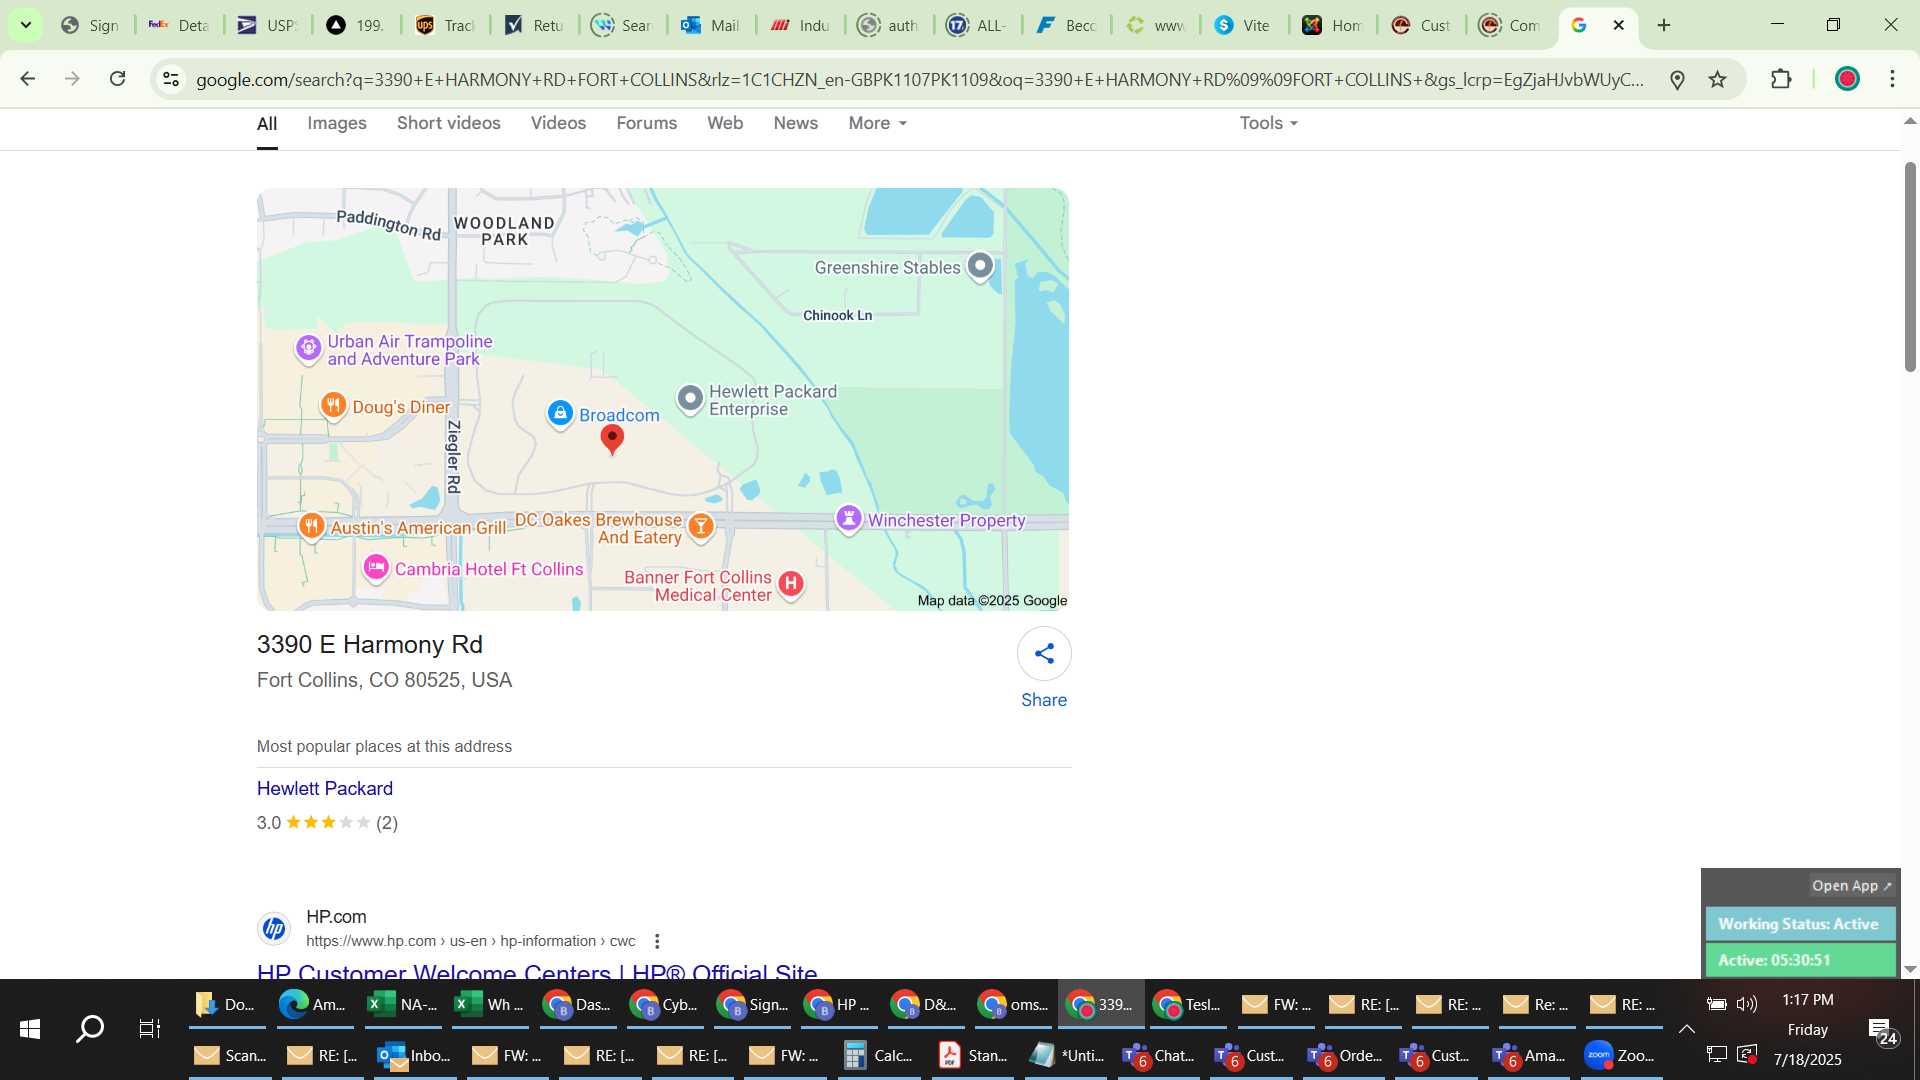Click the page vertical scrollbar thumb
The image size is (1920, 1080).
pyautogui.click(x=1910, y=266)
